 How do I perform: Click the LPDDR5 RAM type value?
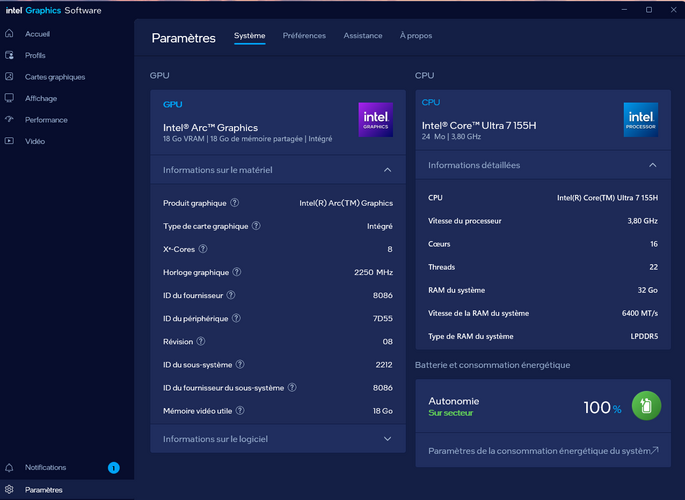coord(644,336)
